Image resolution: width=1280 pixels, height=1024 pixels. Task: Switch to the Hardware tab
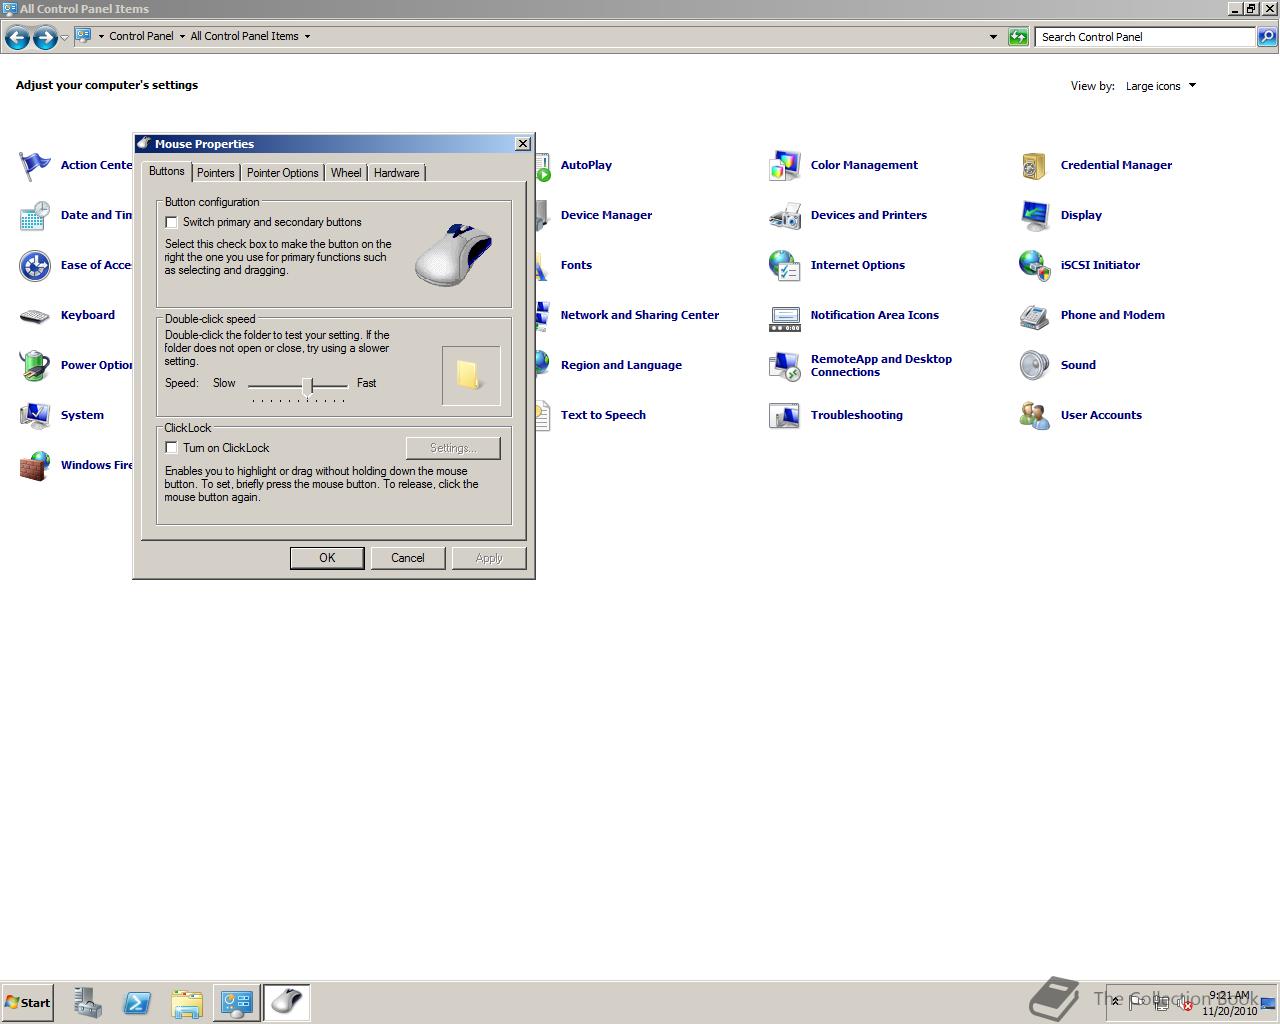click(x=397, y=173)
